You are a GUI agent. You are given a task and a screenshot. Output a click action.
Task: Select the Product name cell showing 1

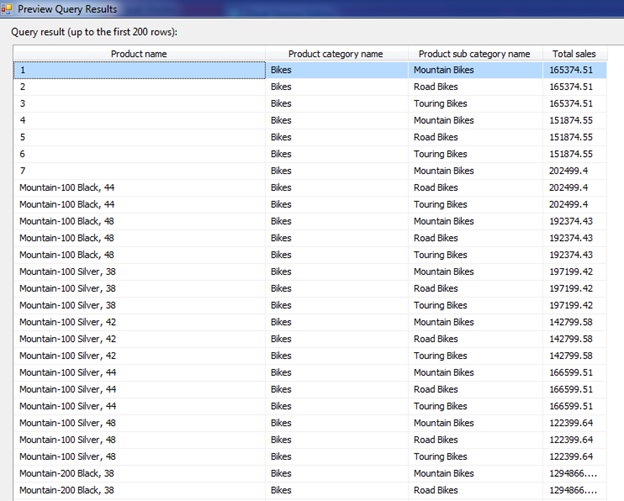point(139,70)
